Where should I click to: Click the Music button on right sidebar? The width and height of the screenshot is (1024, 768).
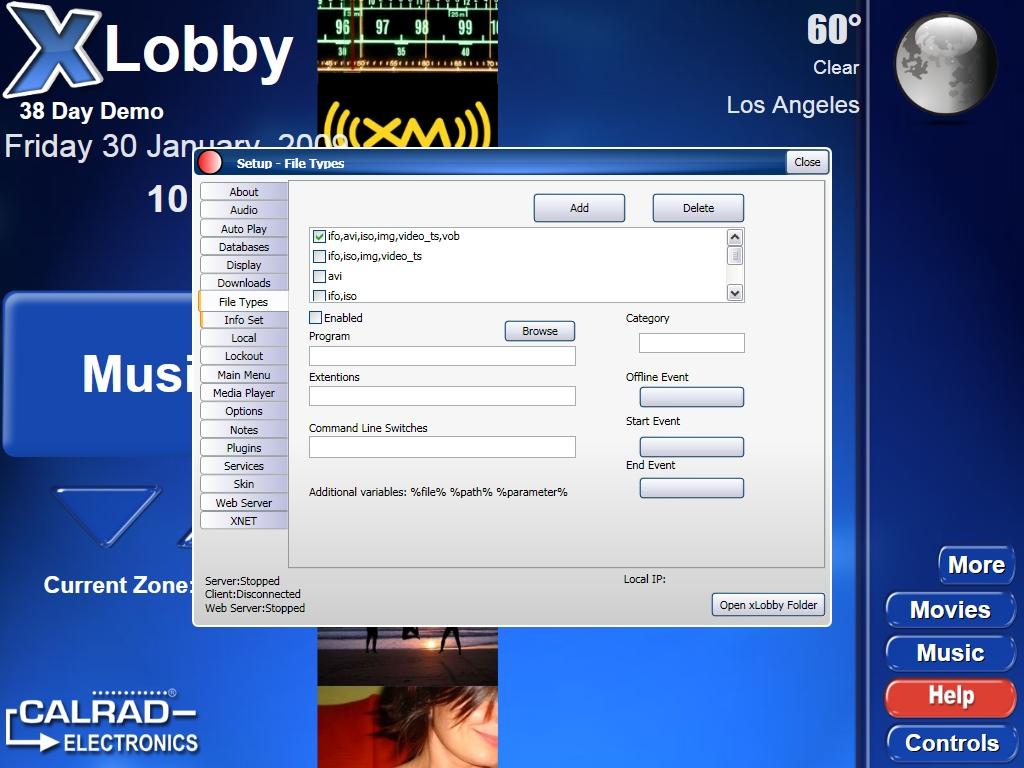click(x=950, y=653)
